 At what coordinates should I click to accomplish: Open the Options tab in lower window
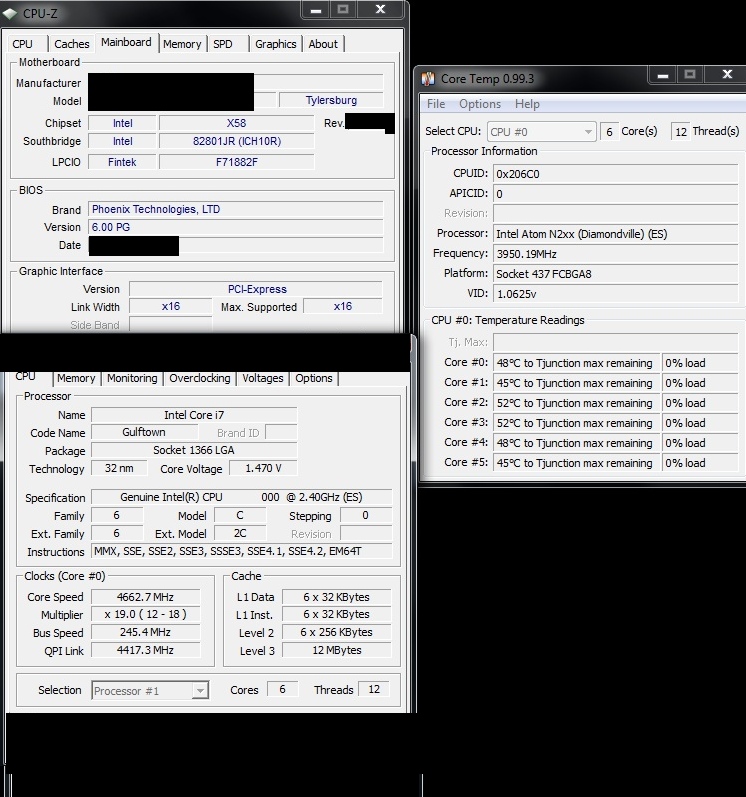click(314, 378)
